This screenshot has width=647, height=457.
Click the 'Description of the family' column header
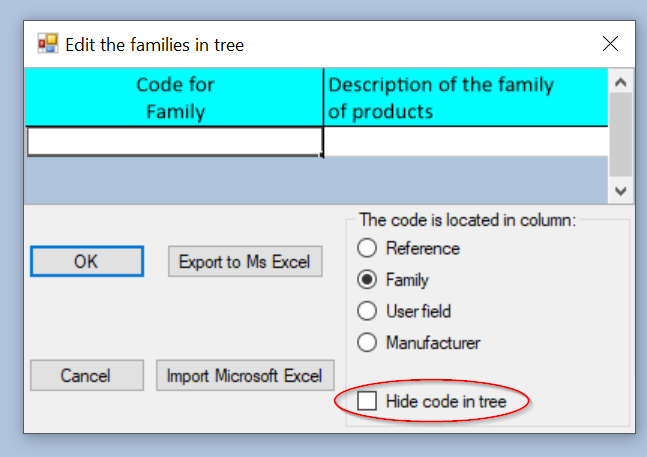point(465,97)
